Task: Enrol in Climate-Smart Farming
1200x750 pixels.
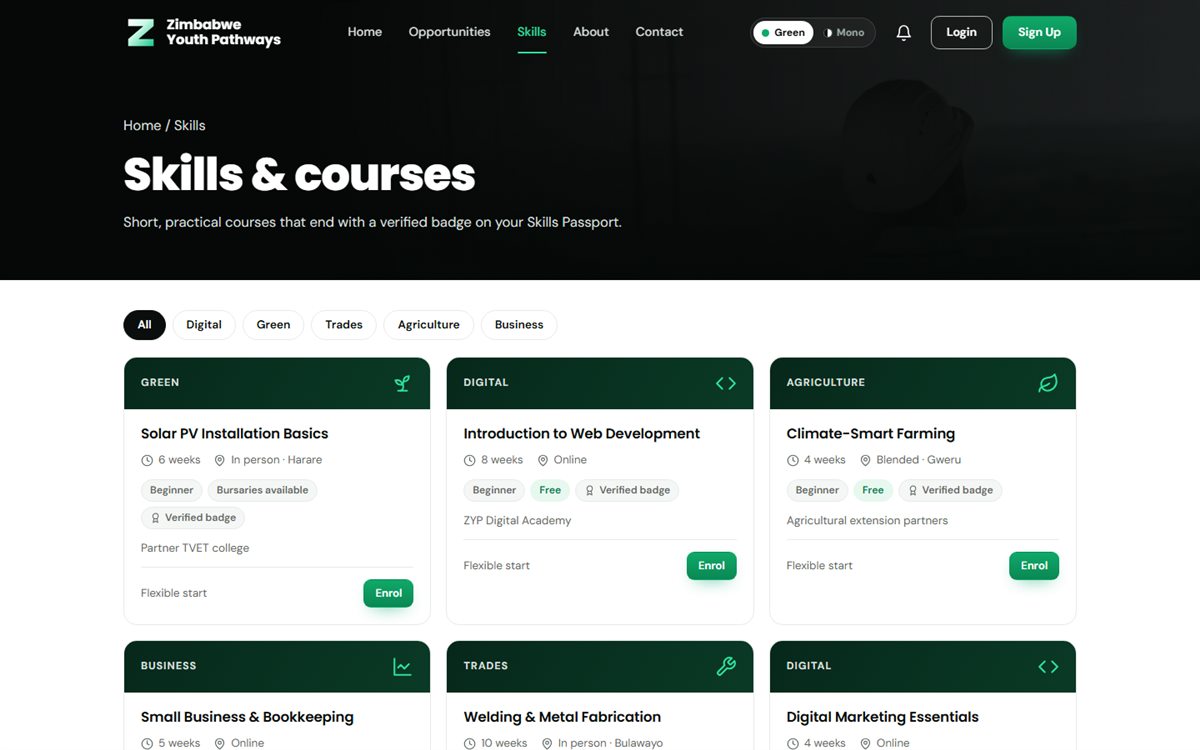Action: pos(1034,566)
